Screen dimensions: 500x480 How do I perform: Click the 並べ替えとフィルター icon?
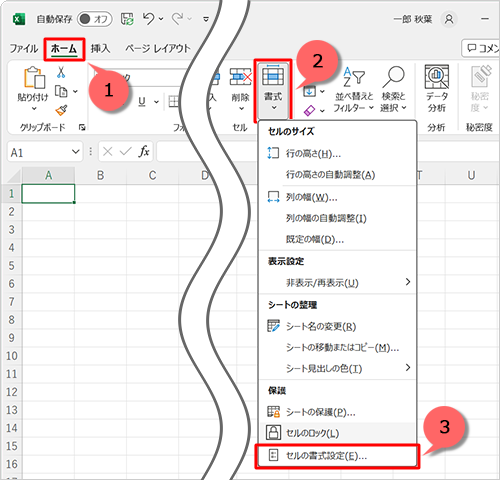pos(354,77)
